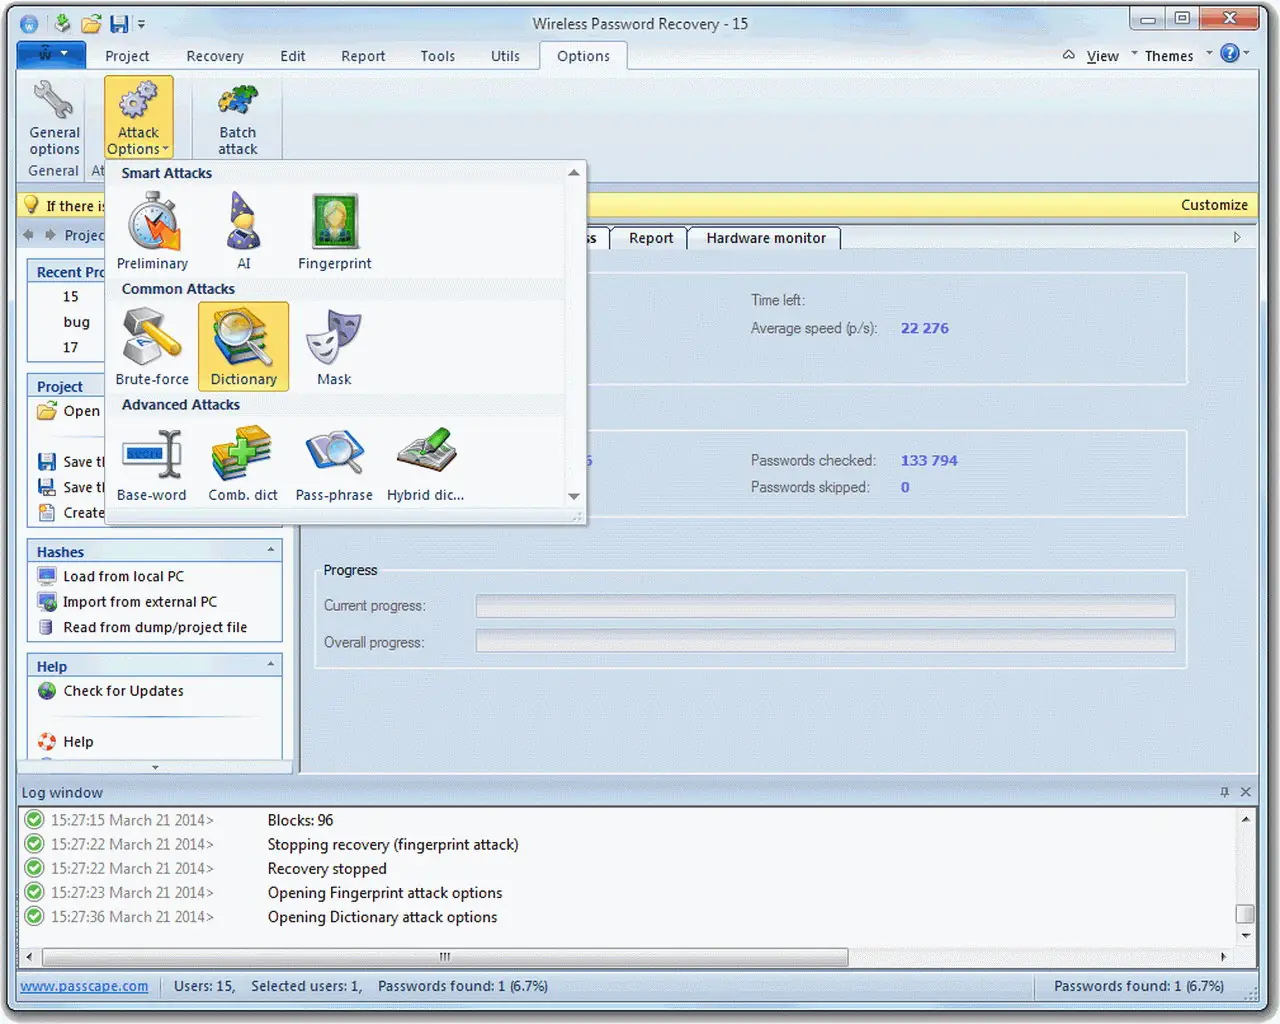Open the Tools ribbon tab
This screenshot has width=1280, height=1024.
pos(438,56)
